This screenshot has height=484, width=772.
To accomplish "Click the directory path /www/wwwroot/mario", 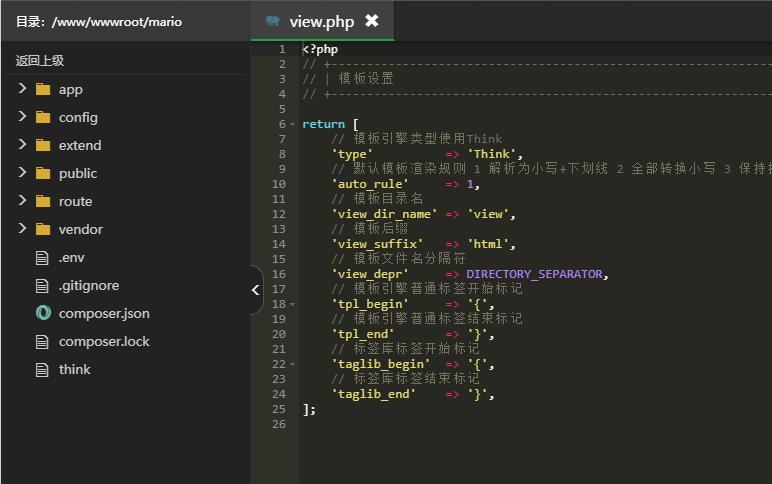I will coord(117,22).
